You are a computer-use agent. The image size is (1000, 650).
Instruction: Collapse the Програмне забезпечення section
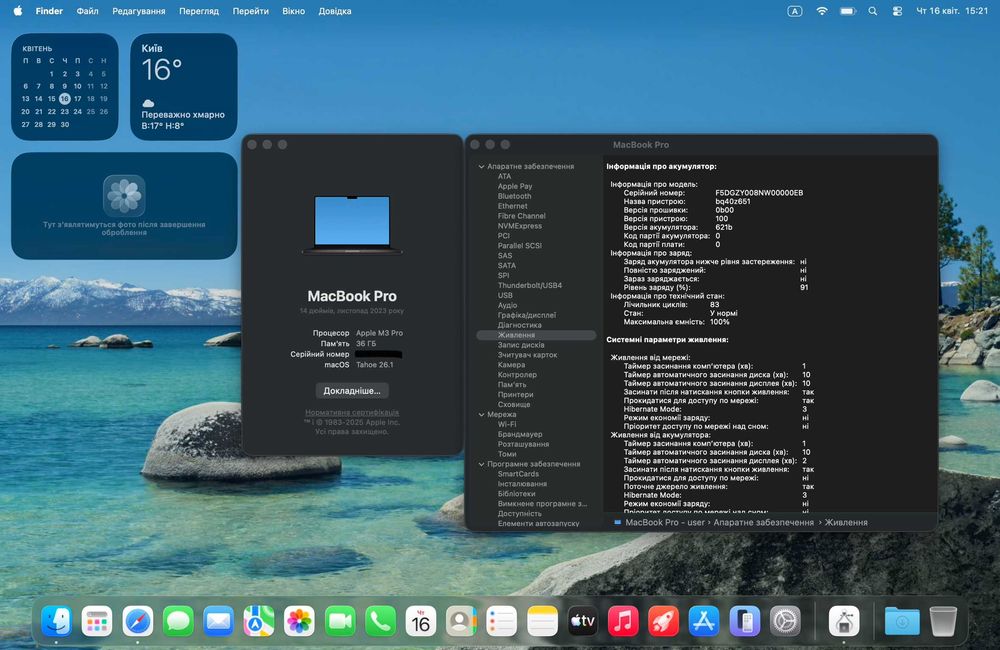point(482,464)
